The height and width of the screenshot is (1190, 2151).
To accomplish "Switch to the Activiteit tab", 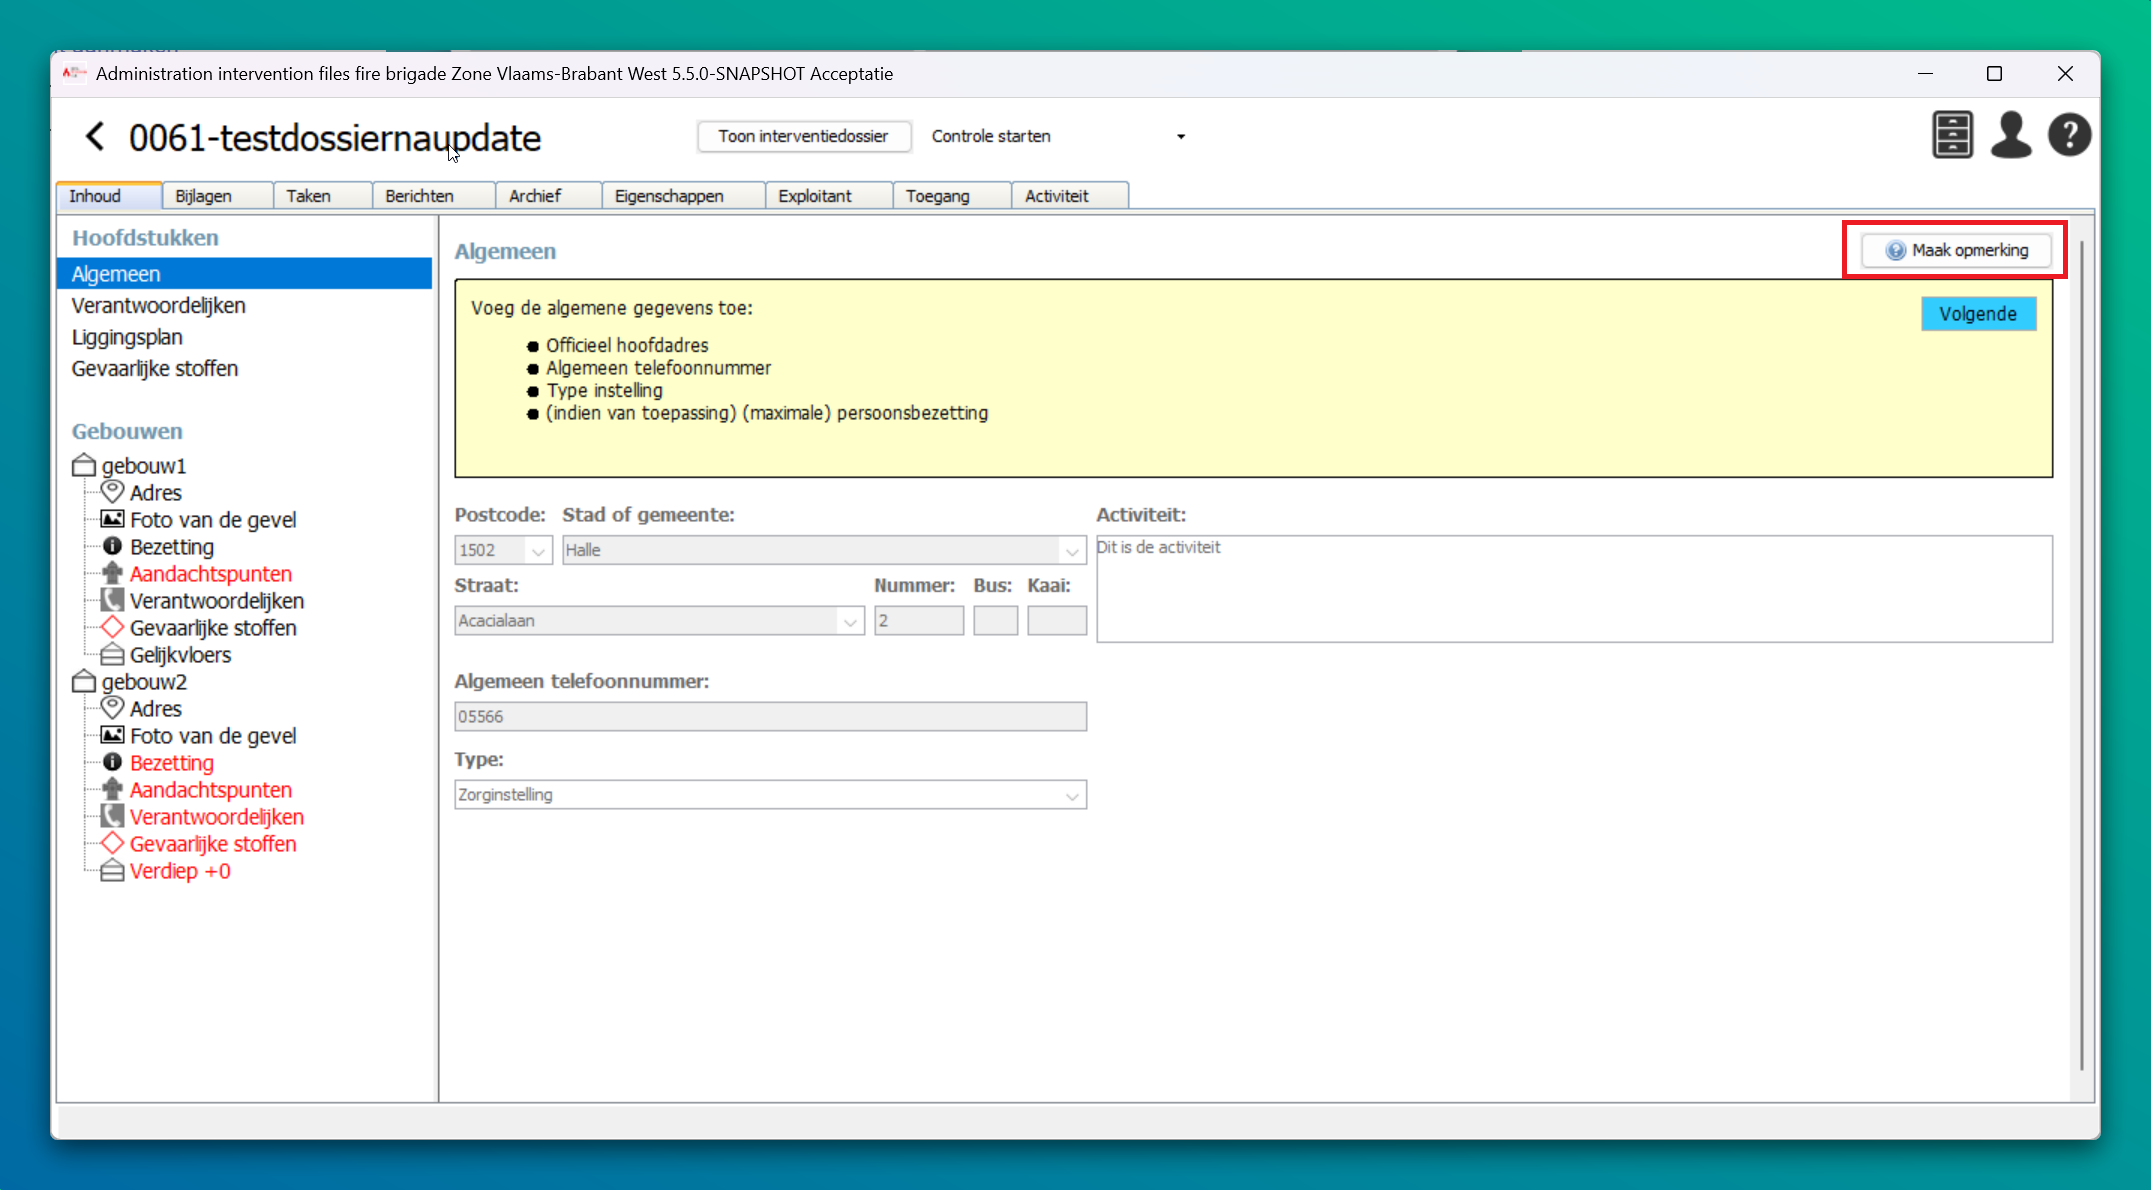I will pyautogui.click(x=1070, y=196).
